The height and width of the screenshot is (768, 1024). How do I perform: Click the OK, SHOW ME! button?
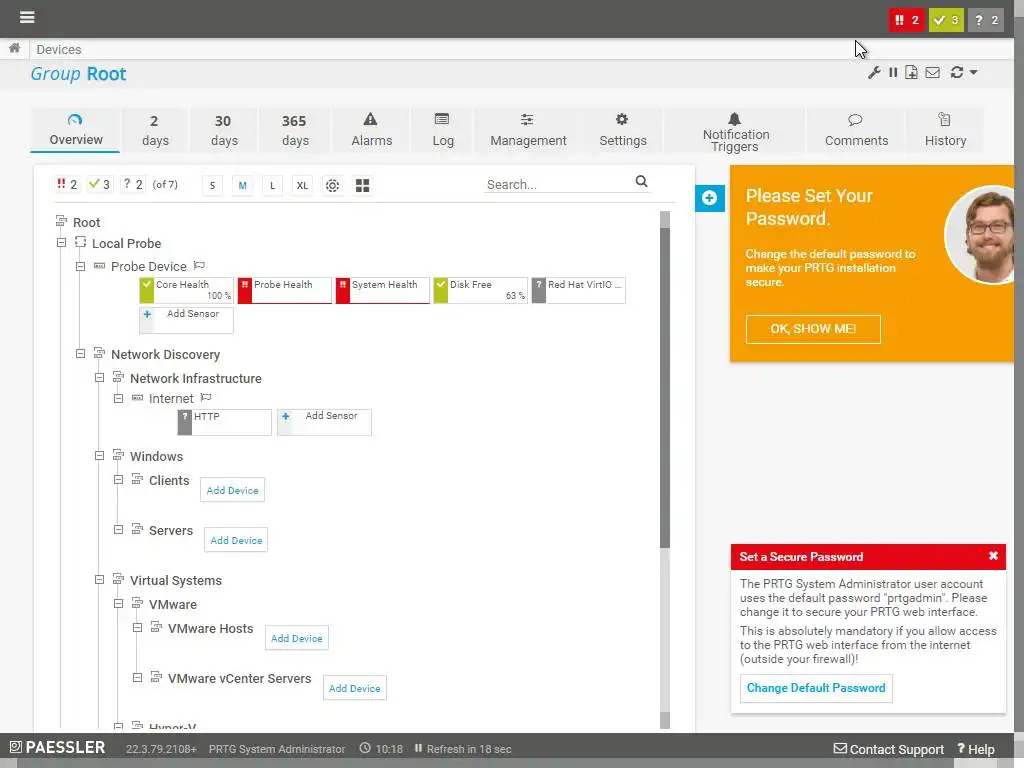pyautogui.click(x=813, y=329)
